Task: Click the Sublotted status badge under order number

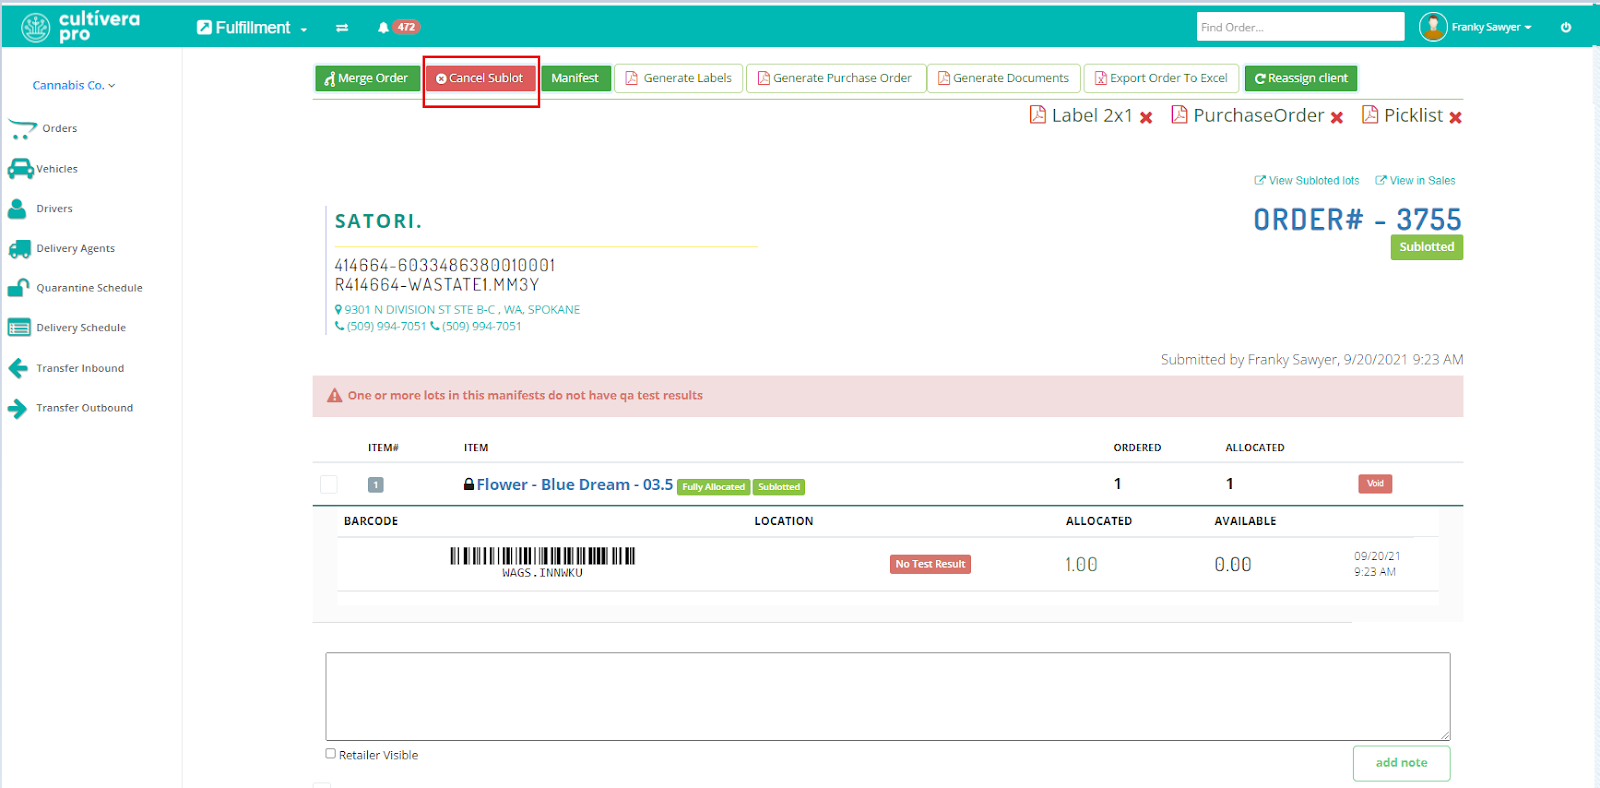Action: coord(1426,247)
